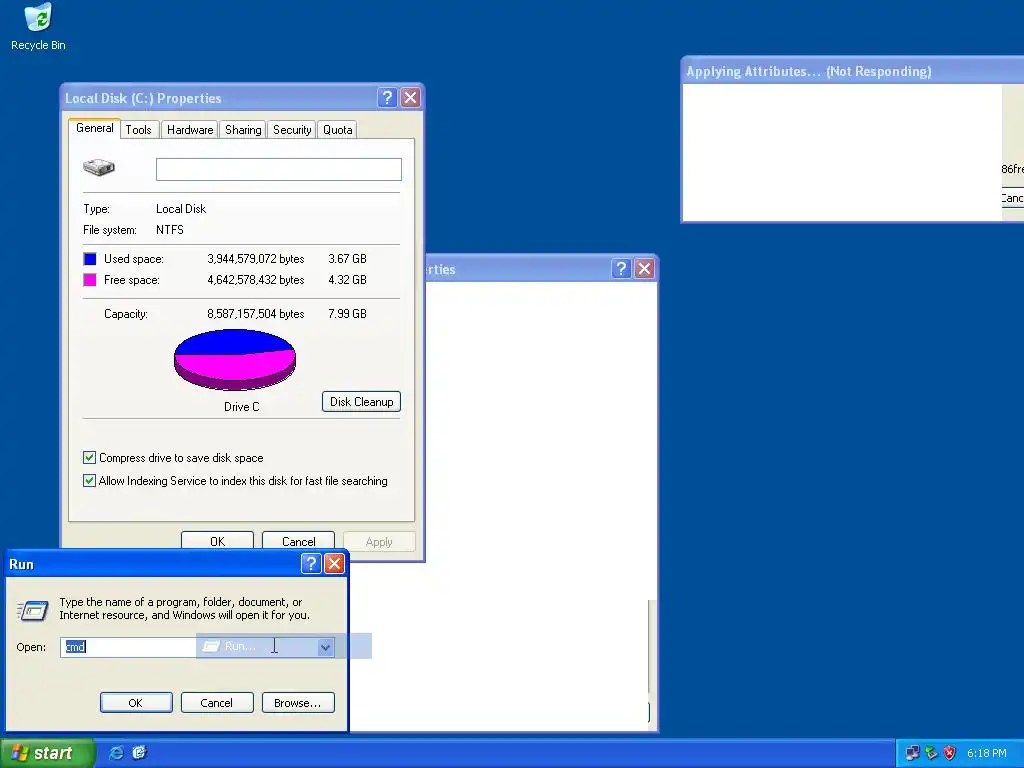Click the network connection tray icon
The image size is (1024, 768).
[912, 754]
